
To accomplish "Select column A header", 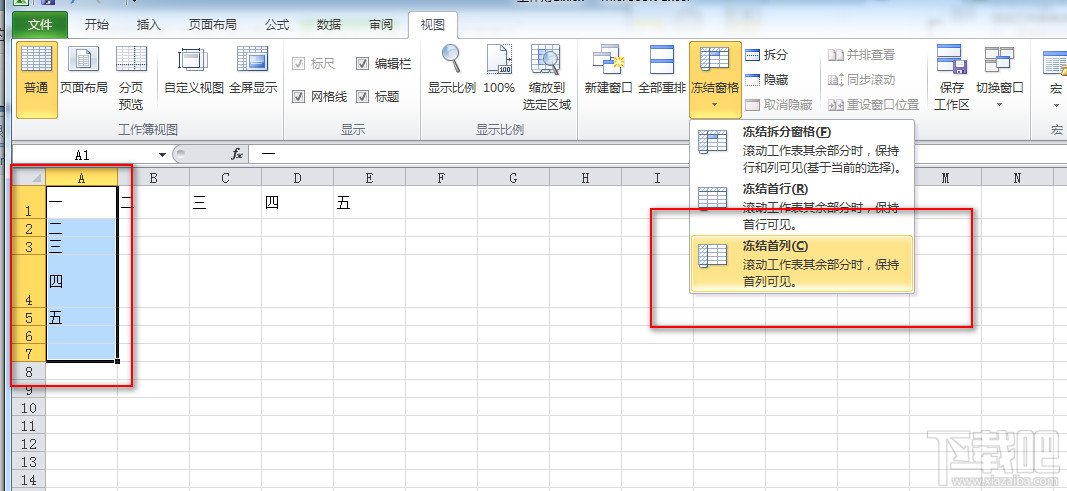I will (82, 177).
